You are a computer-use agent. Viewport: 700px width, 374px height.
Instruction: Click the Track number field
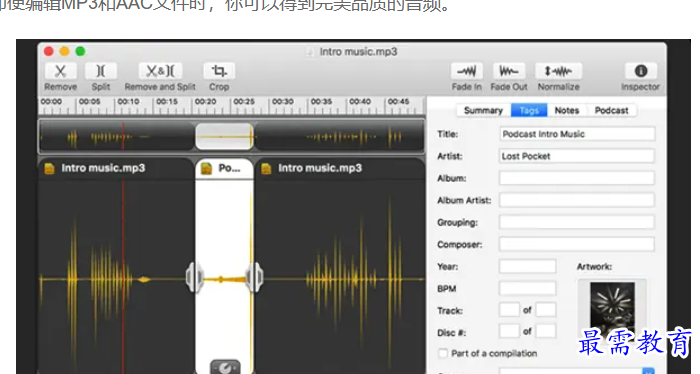(509, 310)
